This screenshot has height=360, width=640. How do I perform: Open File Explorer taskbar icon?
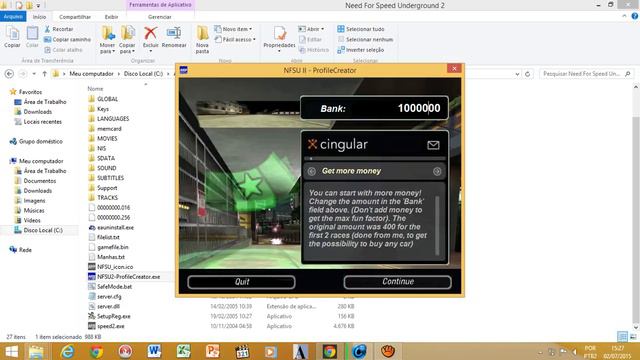click(36, 351)
